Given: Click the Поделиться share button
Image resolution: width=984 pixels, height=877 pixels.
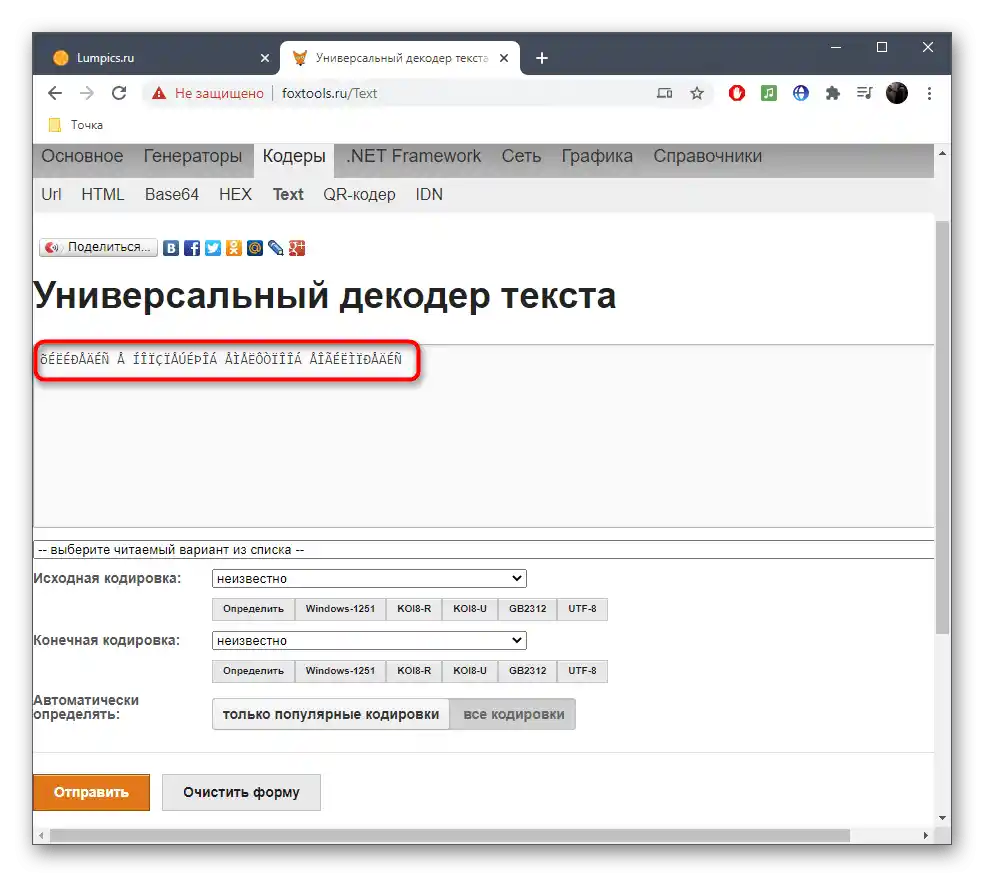Looking at the screenshot, I should point(99,247).
